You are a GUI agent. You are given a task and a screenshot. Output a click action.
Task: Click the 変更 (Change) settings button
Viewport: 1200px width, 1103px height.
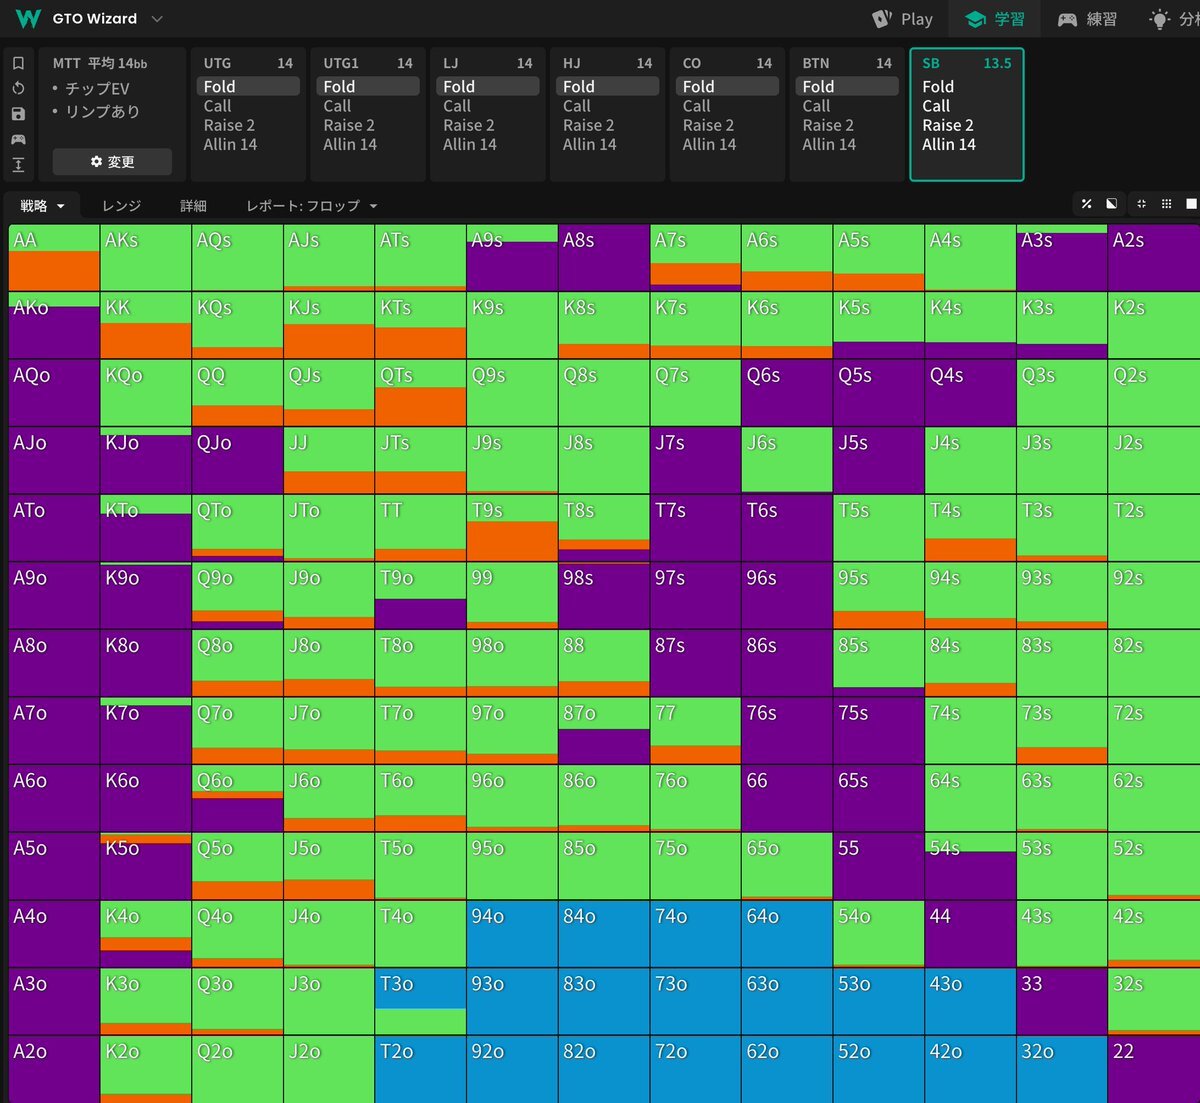coord(112,161)
